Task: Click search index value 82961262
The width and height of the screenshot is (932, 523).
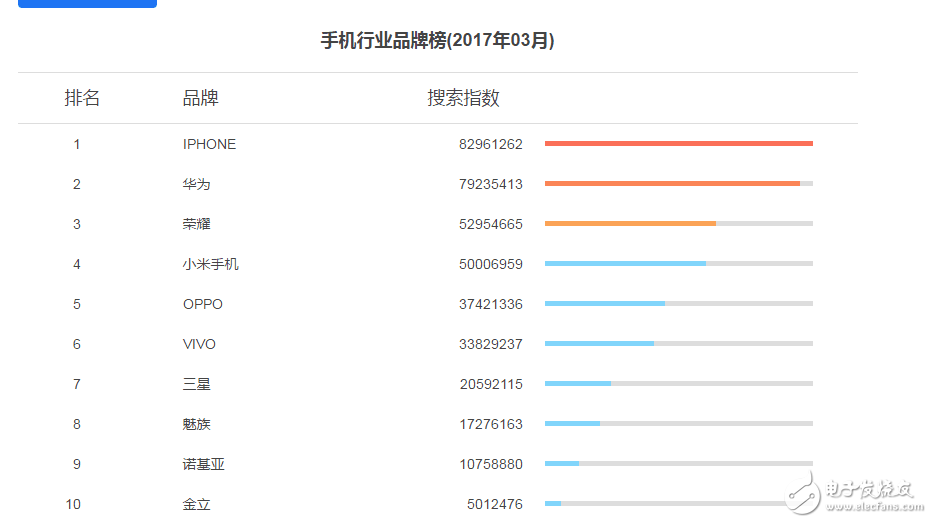Action: pos(490,144)
